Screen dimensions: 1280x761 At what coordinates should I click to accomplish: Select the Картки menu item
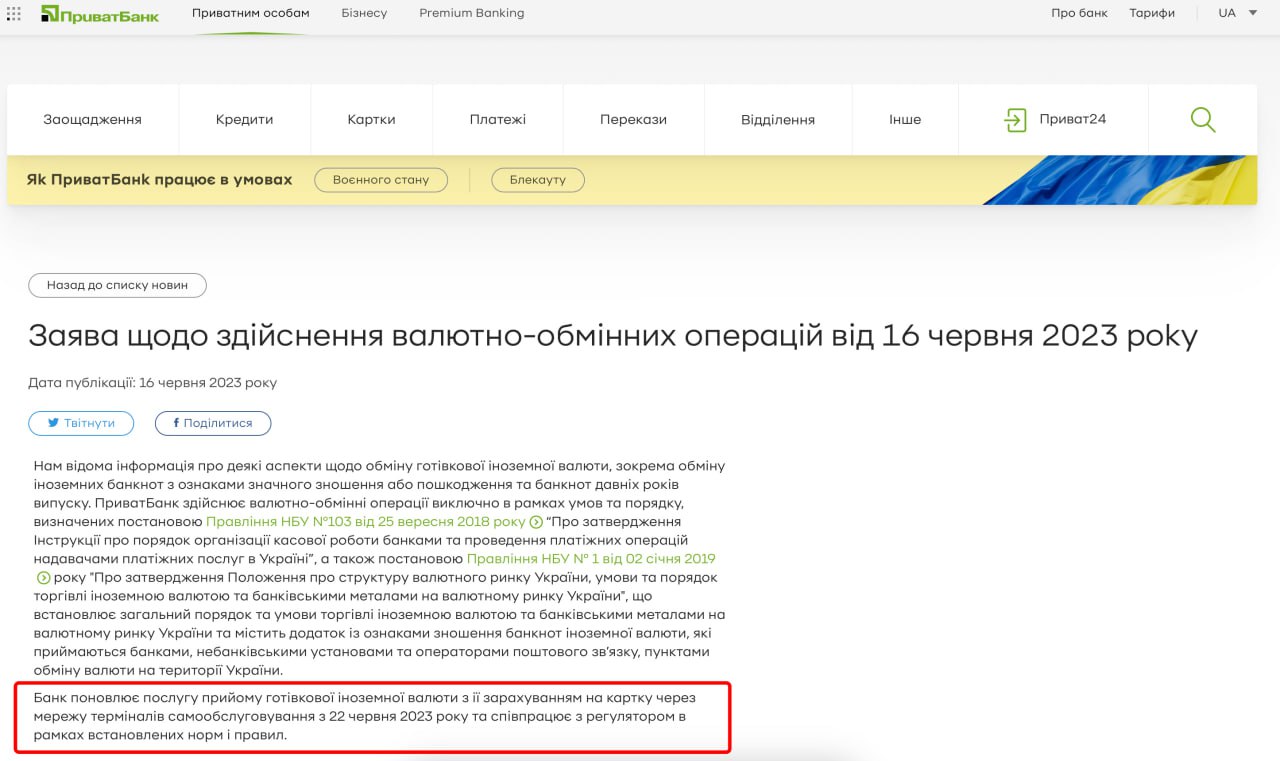[x=371, y=120]
